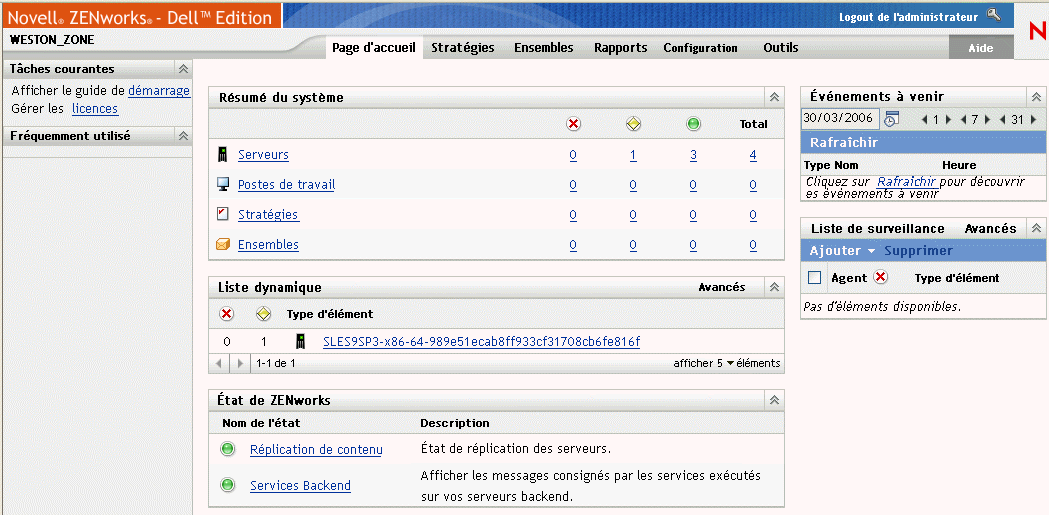Click the Supprimer button in Liste de surveillance
Image resolution: width=1049 pixels, height=515 pixels.
tap(919, 251)
